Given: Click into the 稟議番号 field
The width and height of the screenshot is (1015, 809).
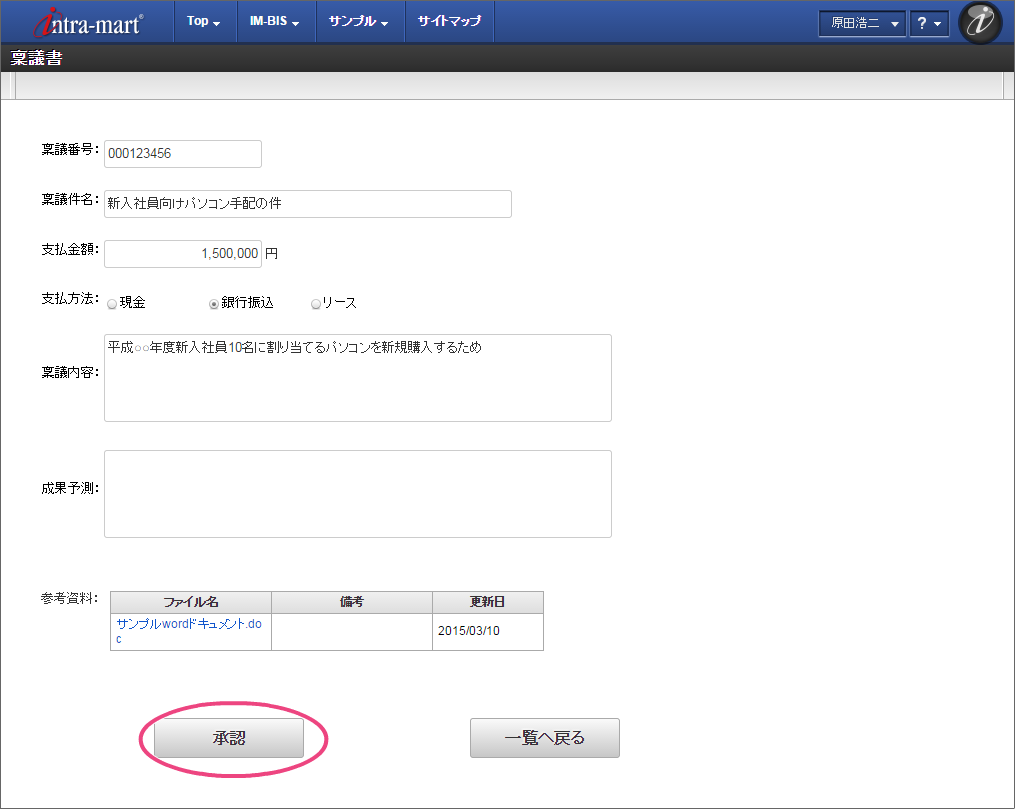Looking at the screenshot, I should coord(182,154).
